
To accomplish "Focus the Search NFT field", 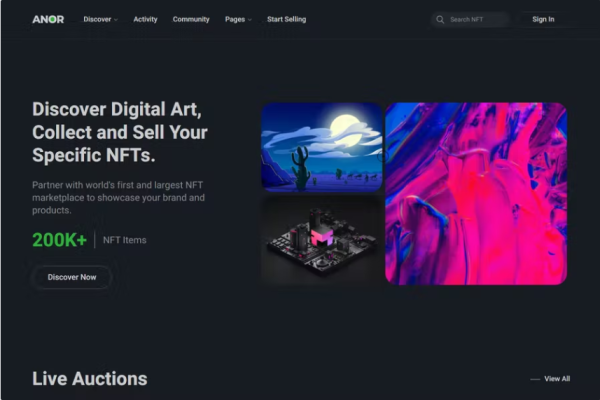I will [x=470, y=20].
